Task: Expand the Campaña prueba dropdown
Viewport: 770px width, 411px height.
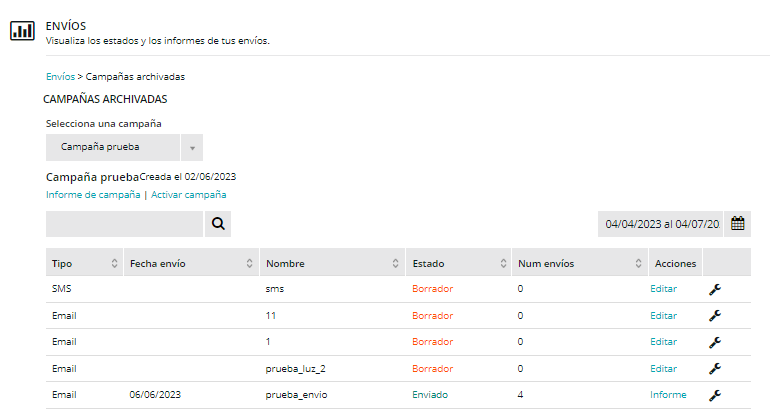Action: (191, 148)
